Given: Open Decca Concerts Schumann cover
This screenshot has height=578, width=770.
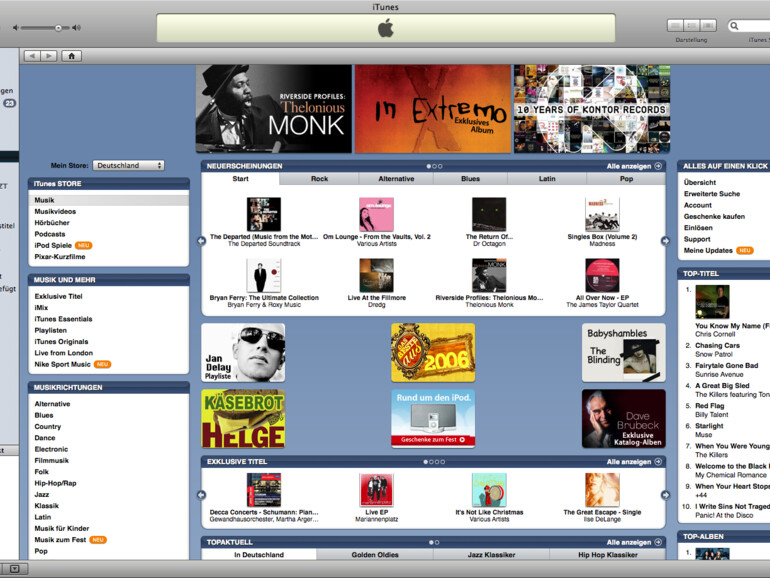Looking at the screenshot, I should coord(264,490).
